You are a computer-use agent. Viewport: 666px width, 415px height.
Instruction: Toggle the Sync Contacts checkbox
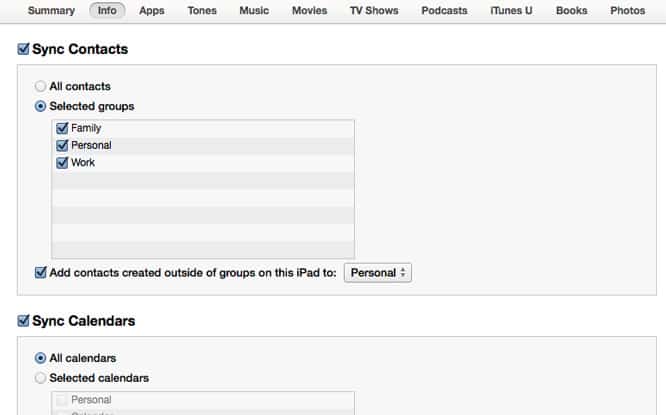coord(24,49)
